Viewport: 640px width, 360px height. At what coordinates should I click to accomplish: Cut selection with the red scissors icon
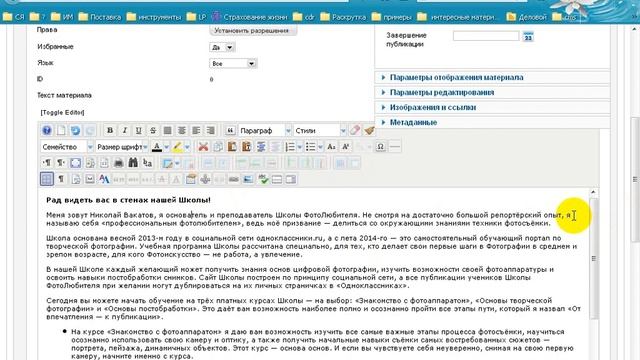[203, 147]
